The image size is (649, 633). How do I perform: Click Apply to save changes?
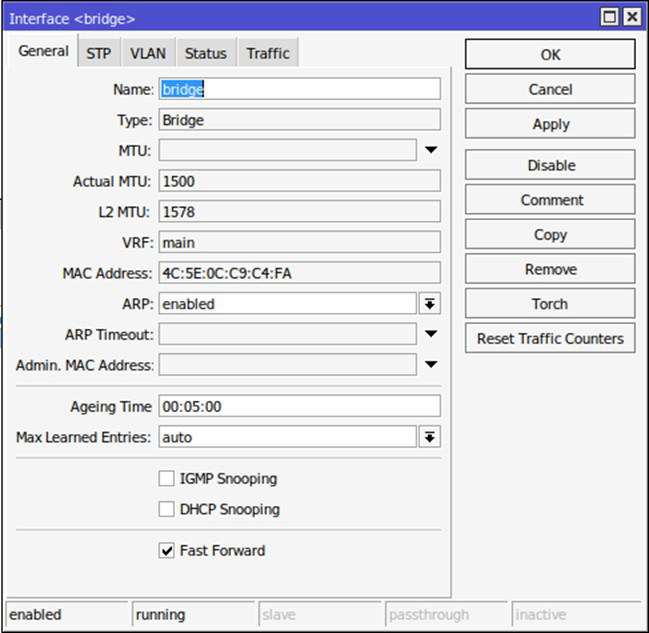click(550, 124)
